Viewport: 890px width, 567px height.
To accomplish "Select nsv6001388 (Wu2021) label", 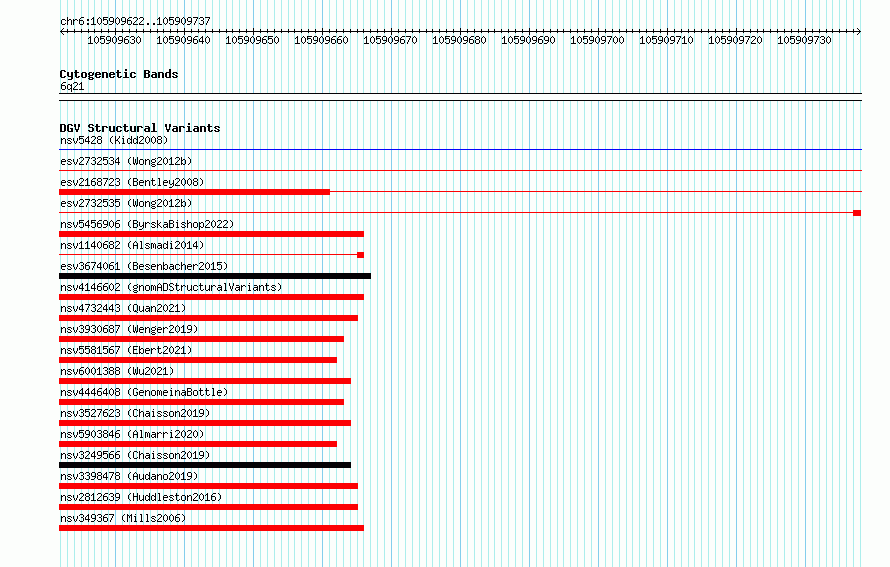I will click(117, 371).
